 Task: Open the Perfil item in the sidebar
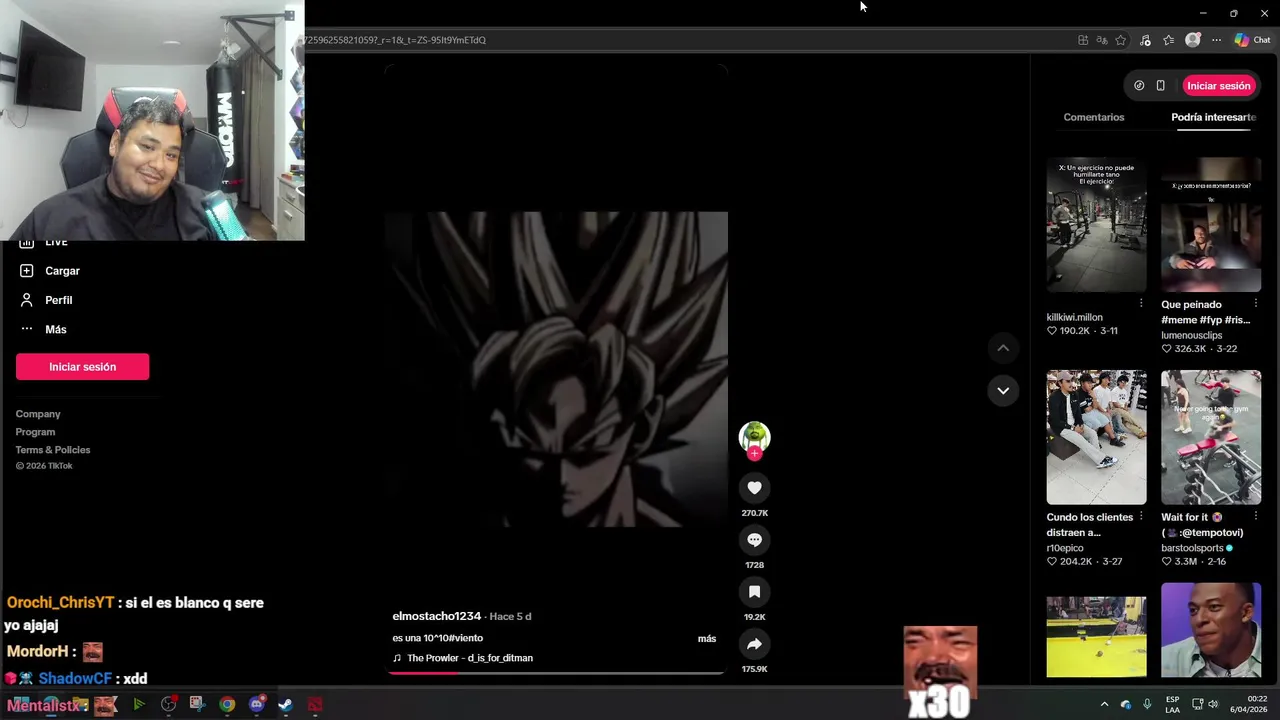click(x=58, y=300)
